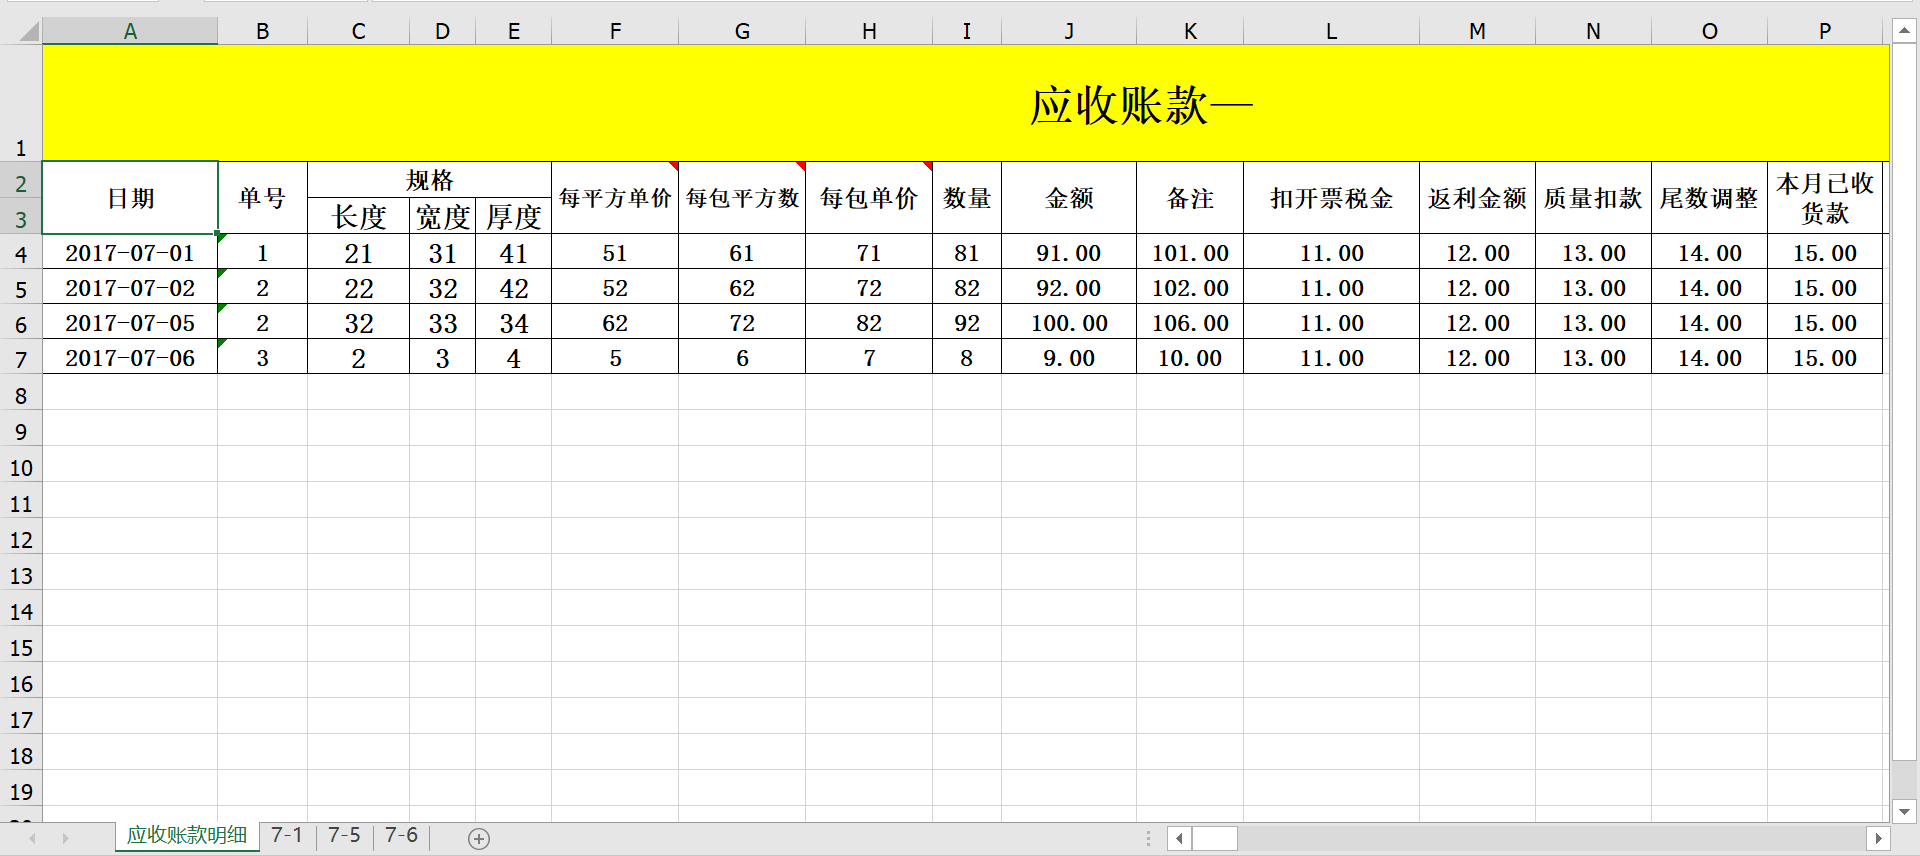Select the 14.00 cell in the 2017-07-02 row

[1709, 287]
